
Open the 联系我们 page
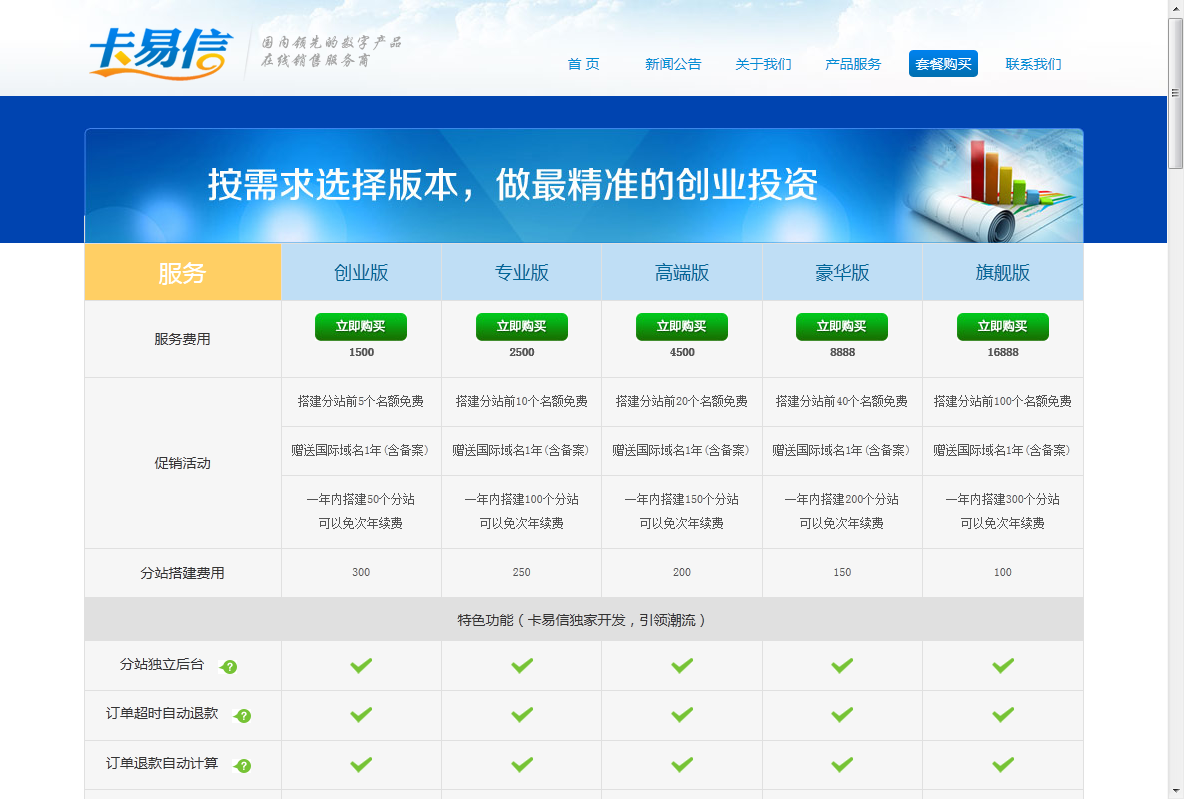tap(1033, 63)
